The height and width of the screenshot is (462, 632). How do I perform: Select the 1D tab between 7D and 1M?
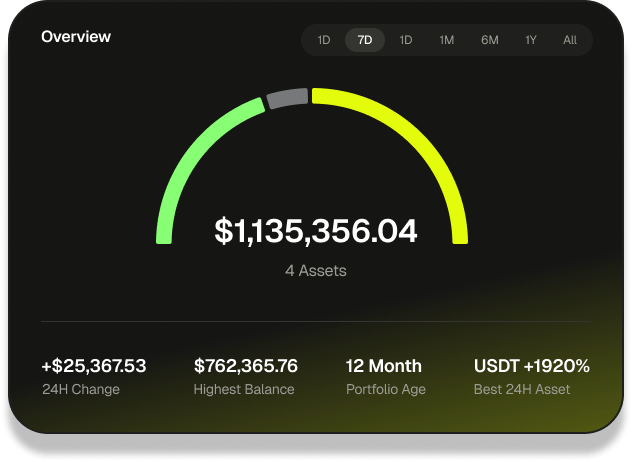point(406,40)
